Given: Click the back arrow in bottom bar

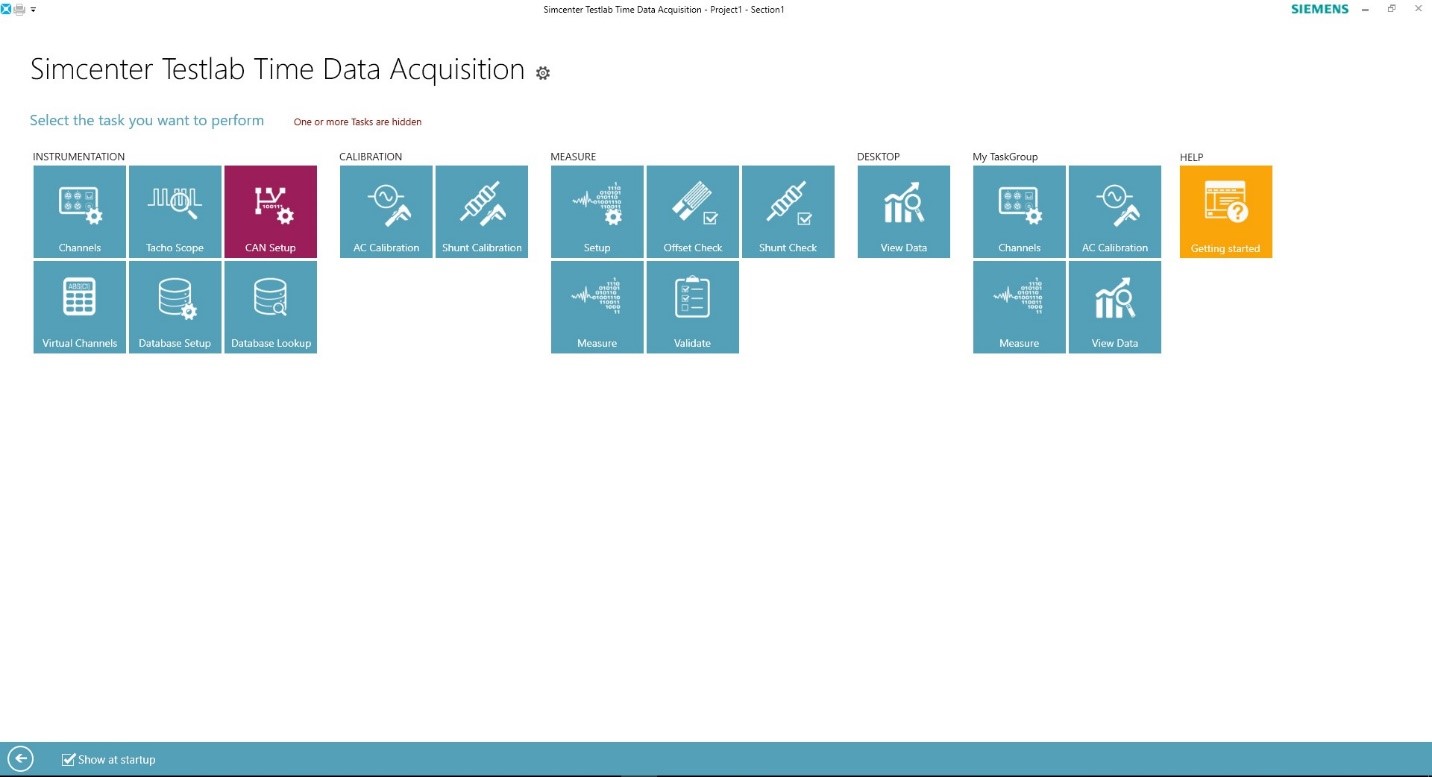Looking at the screenshot, I should tap(20, 759).
